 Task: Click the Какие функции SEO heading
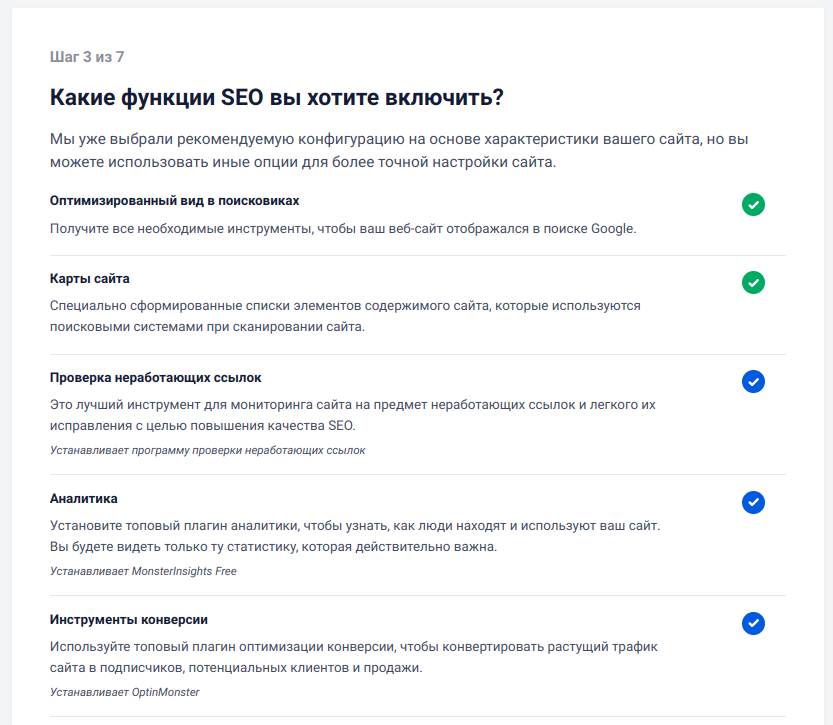click(x=276, y=98)
